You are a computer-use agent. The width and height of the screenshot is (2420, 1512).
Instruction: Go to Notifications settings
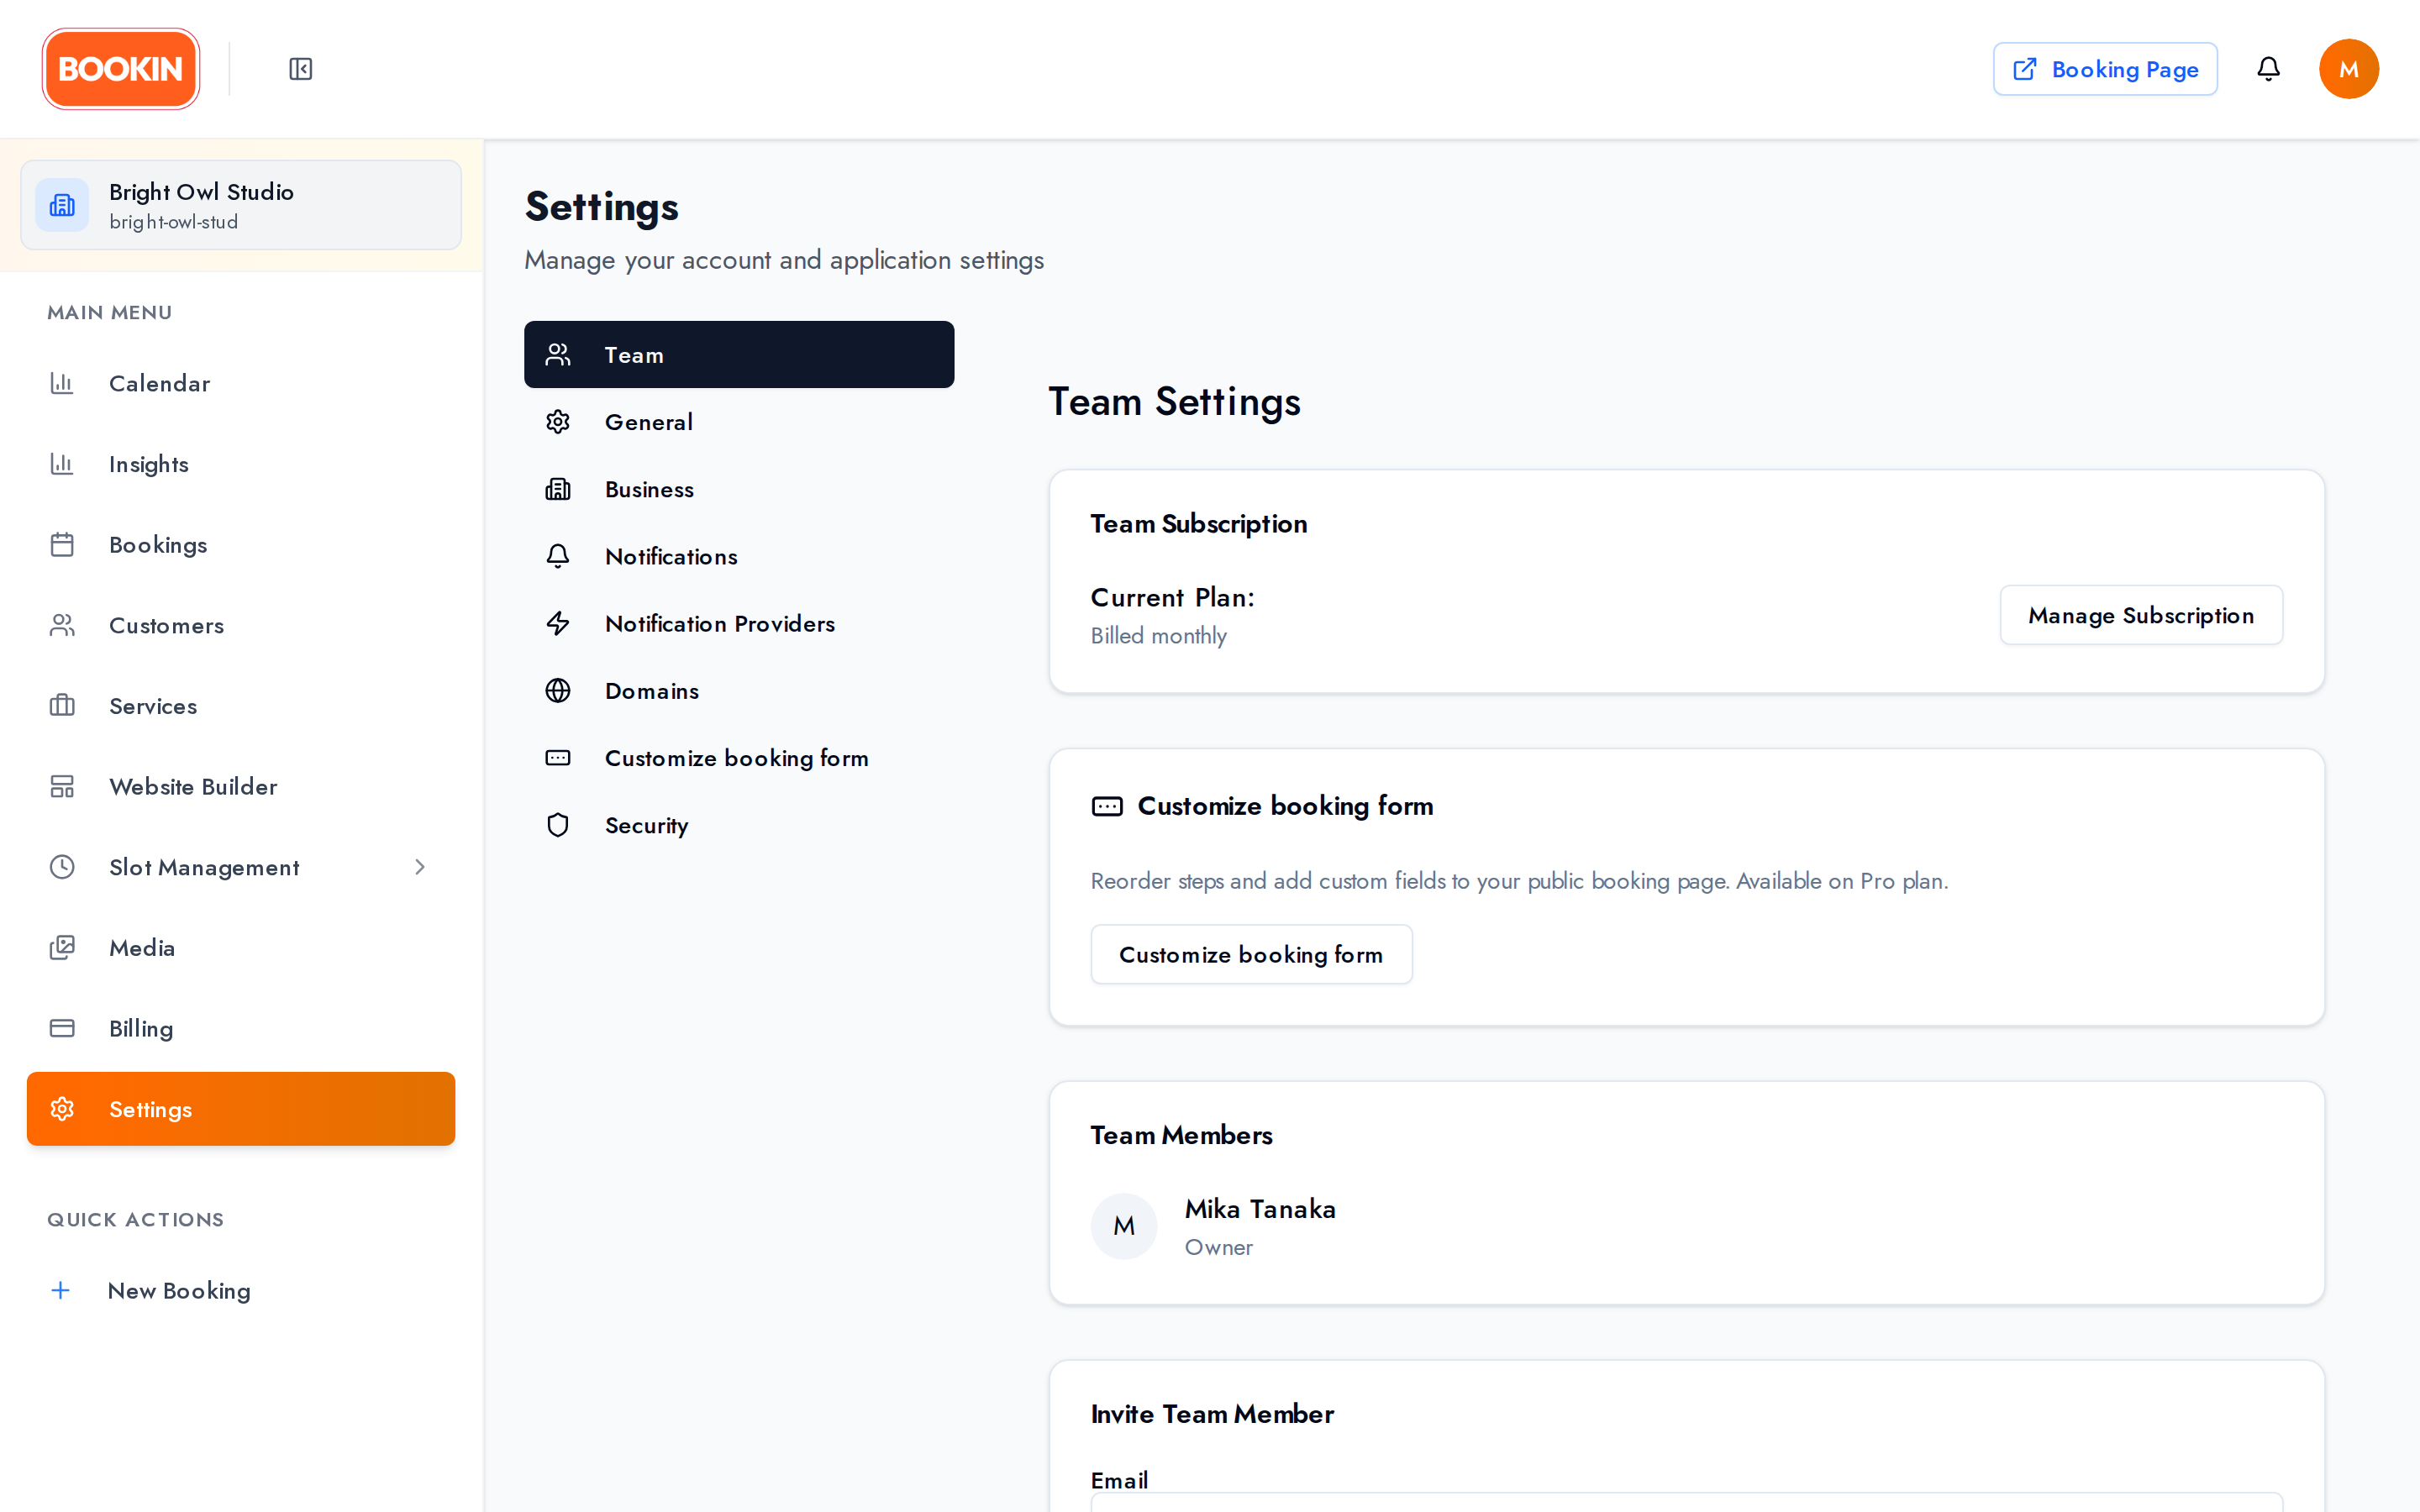[x=739, y=556]
